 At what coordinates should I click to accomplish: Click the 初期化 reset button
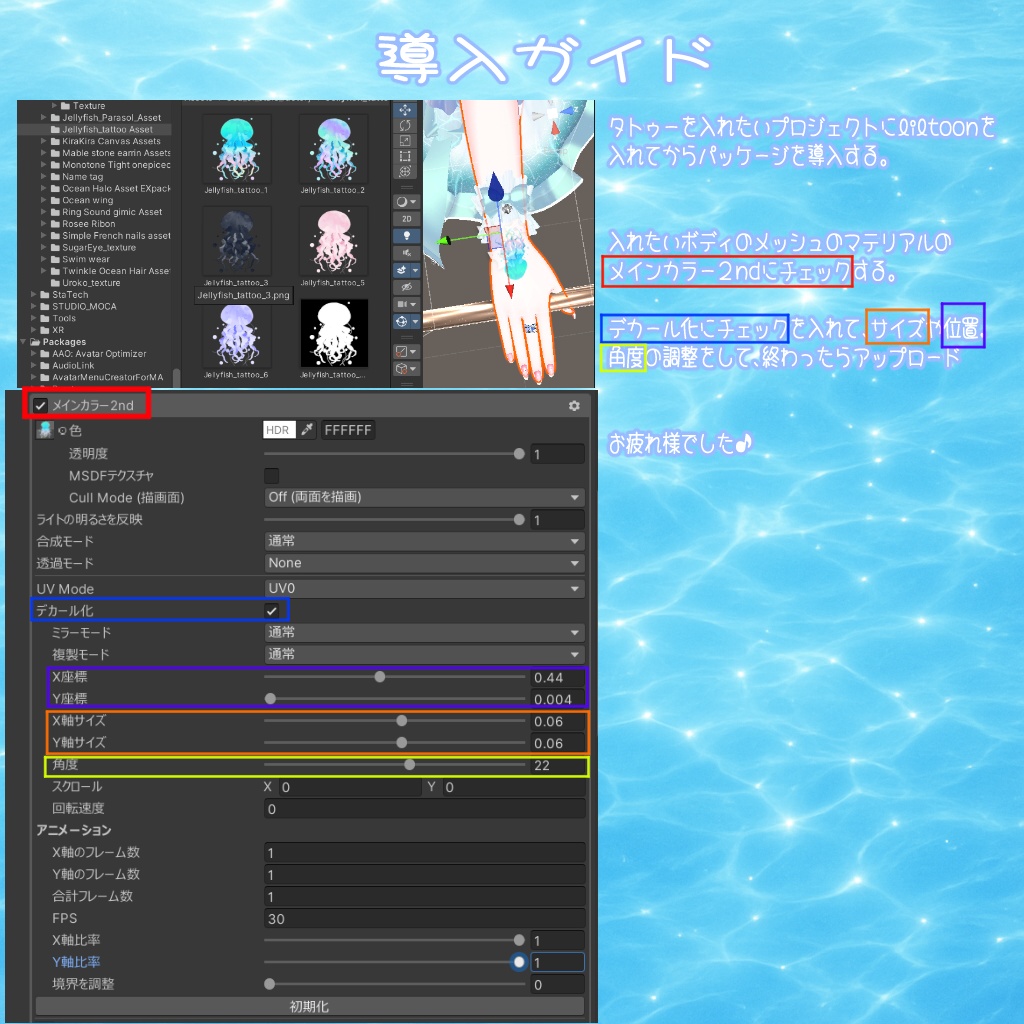coord(310,1006)
